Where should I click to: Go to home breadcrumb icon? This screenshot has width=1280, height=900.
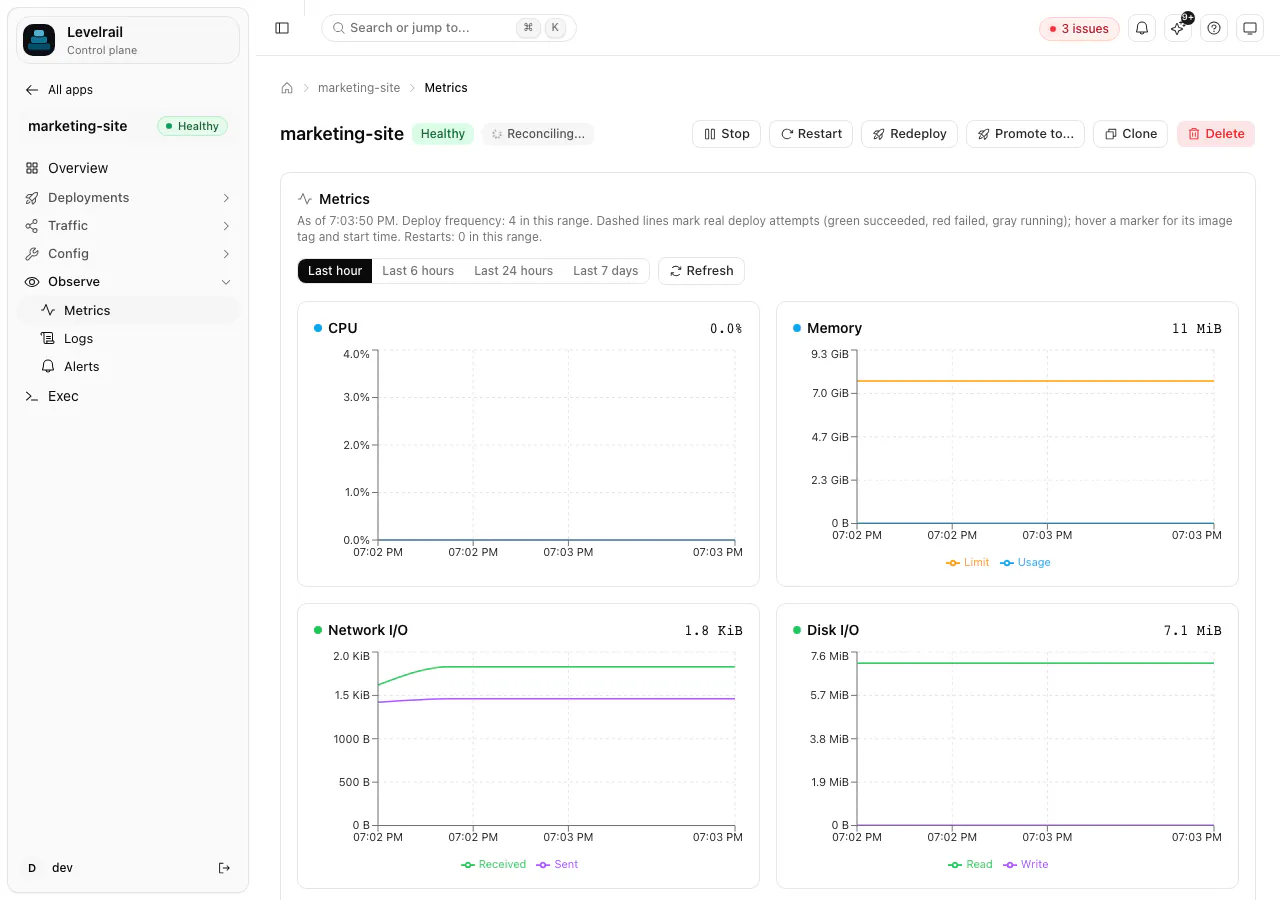[287, 88]
